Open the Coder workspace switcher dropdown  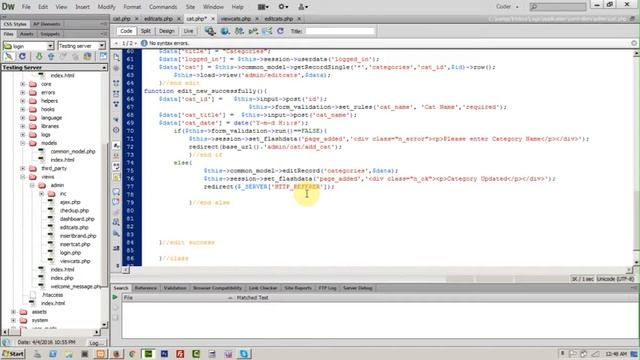(507, 7)
